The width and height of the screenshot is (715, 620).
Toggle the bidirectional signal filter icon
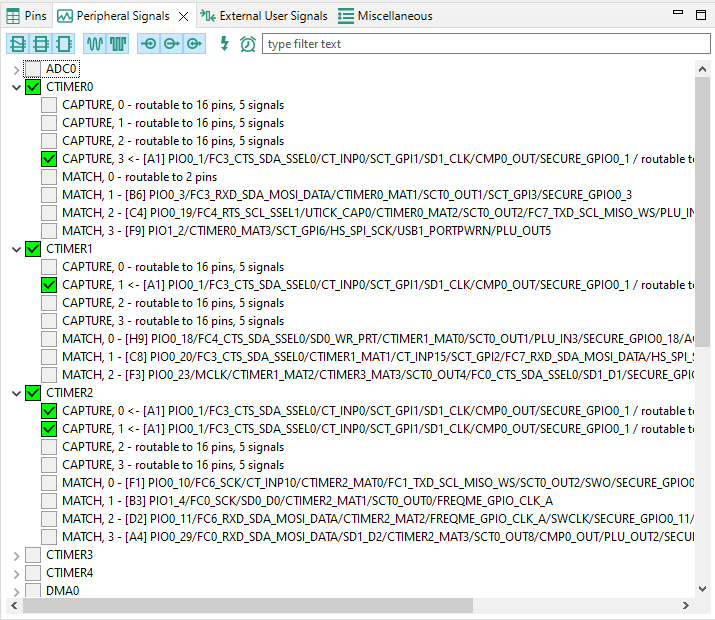click(194, 44)
